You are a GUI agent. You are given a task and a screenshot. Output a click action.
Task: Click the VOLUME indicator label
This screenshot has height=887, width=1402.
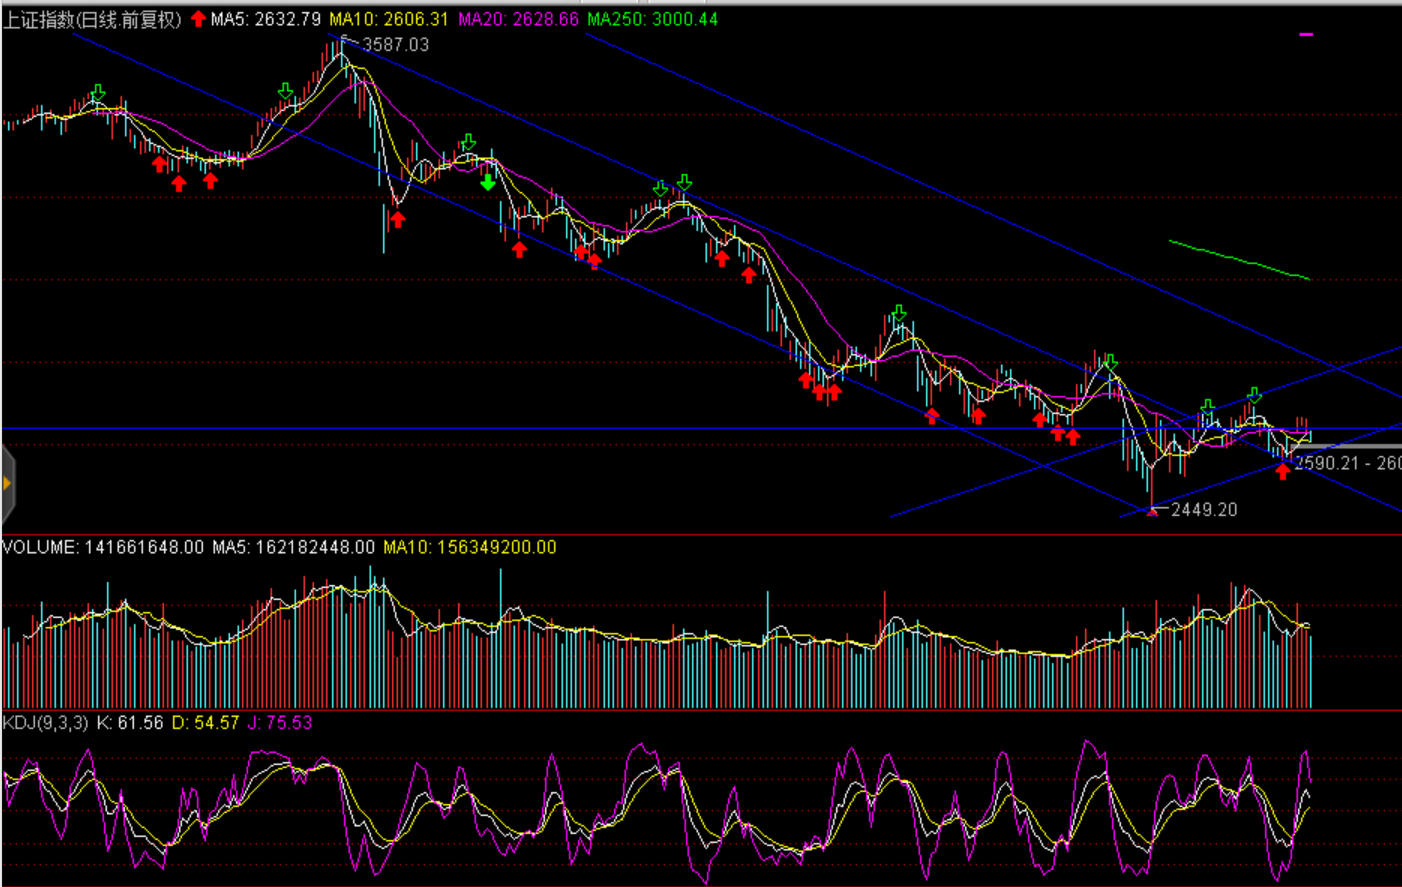[x=40, y=547]
